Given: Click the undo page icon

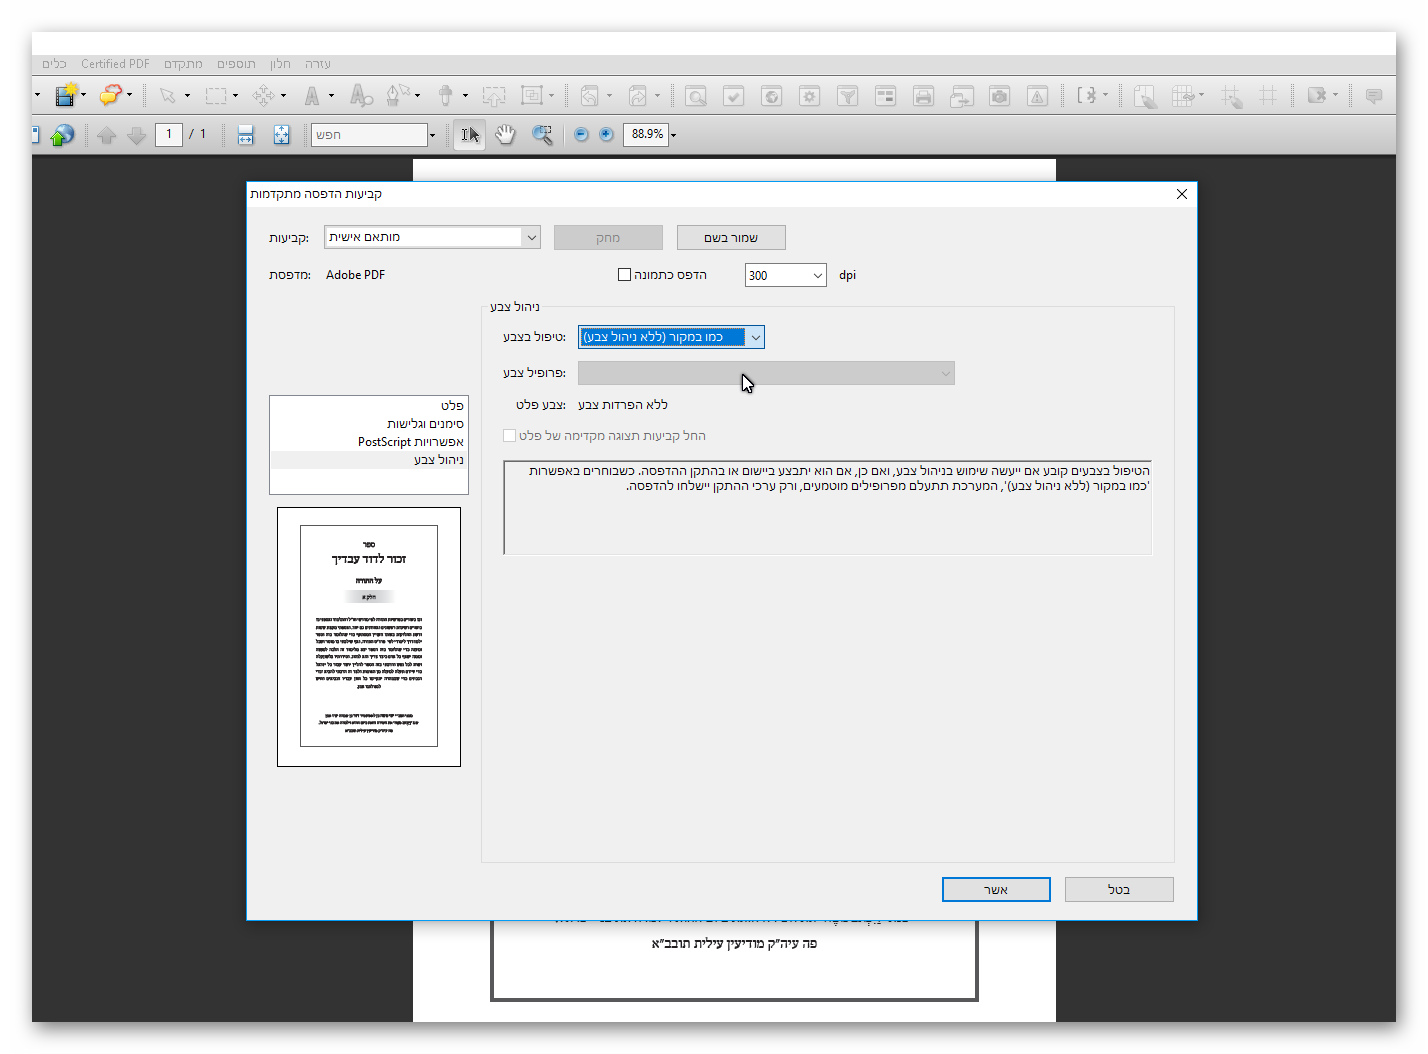Looking at the screenshot, I should (590, 96).
